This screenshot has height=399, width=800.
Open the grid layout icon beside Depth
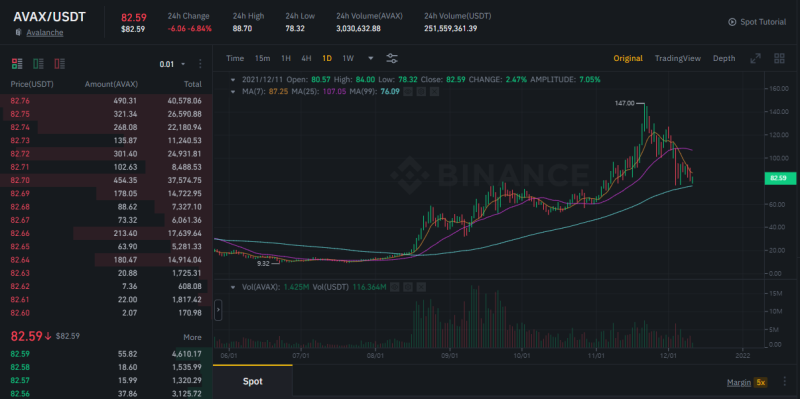779,58
